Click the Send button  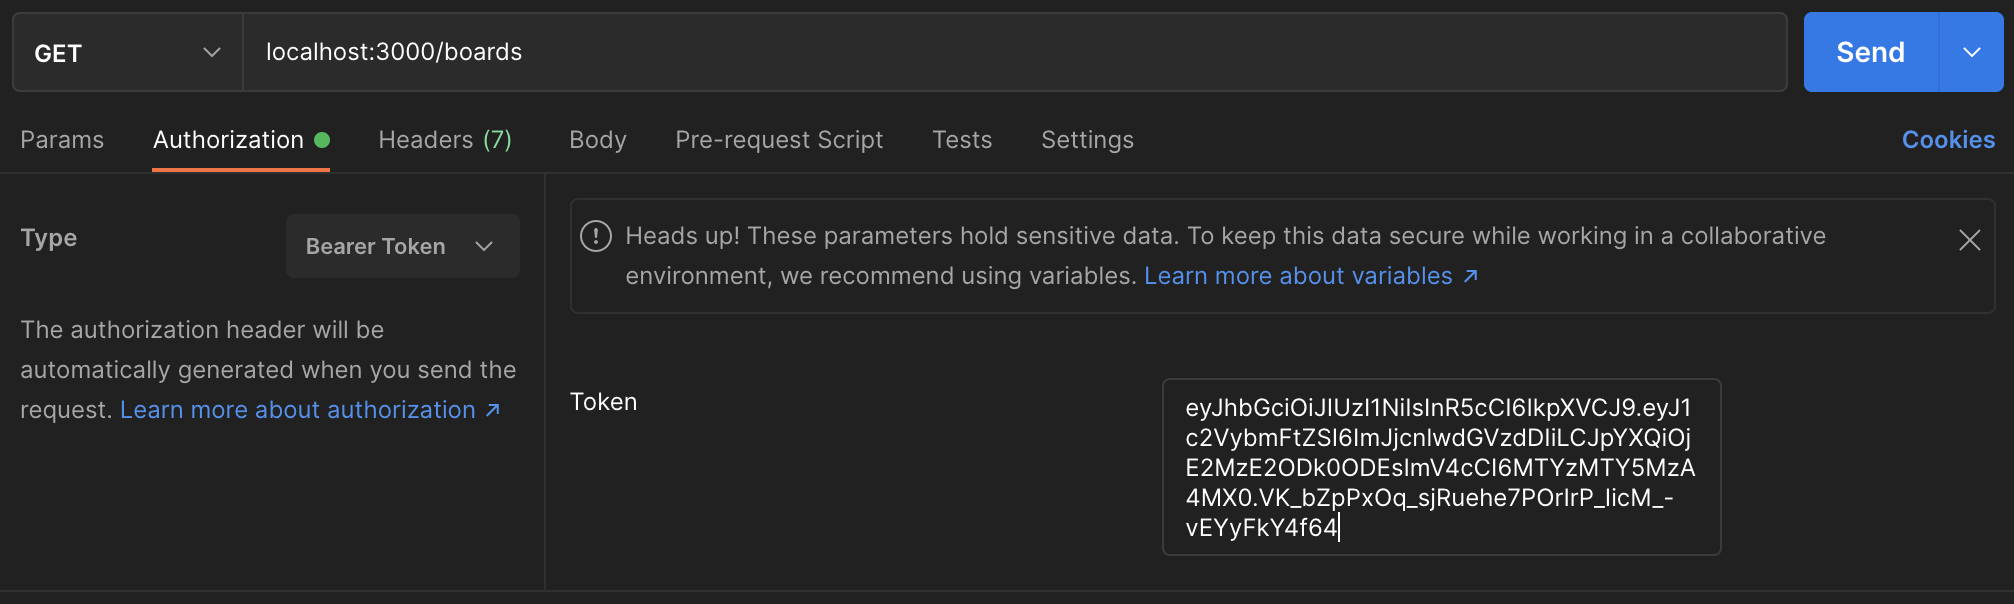click(x=1870, y=52)
